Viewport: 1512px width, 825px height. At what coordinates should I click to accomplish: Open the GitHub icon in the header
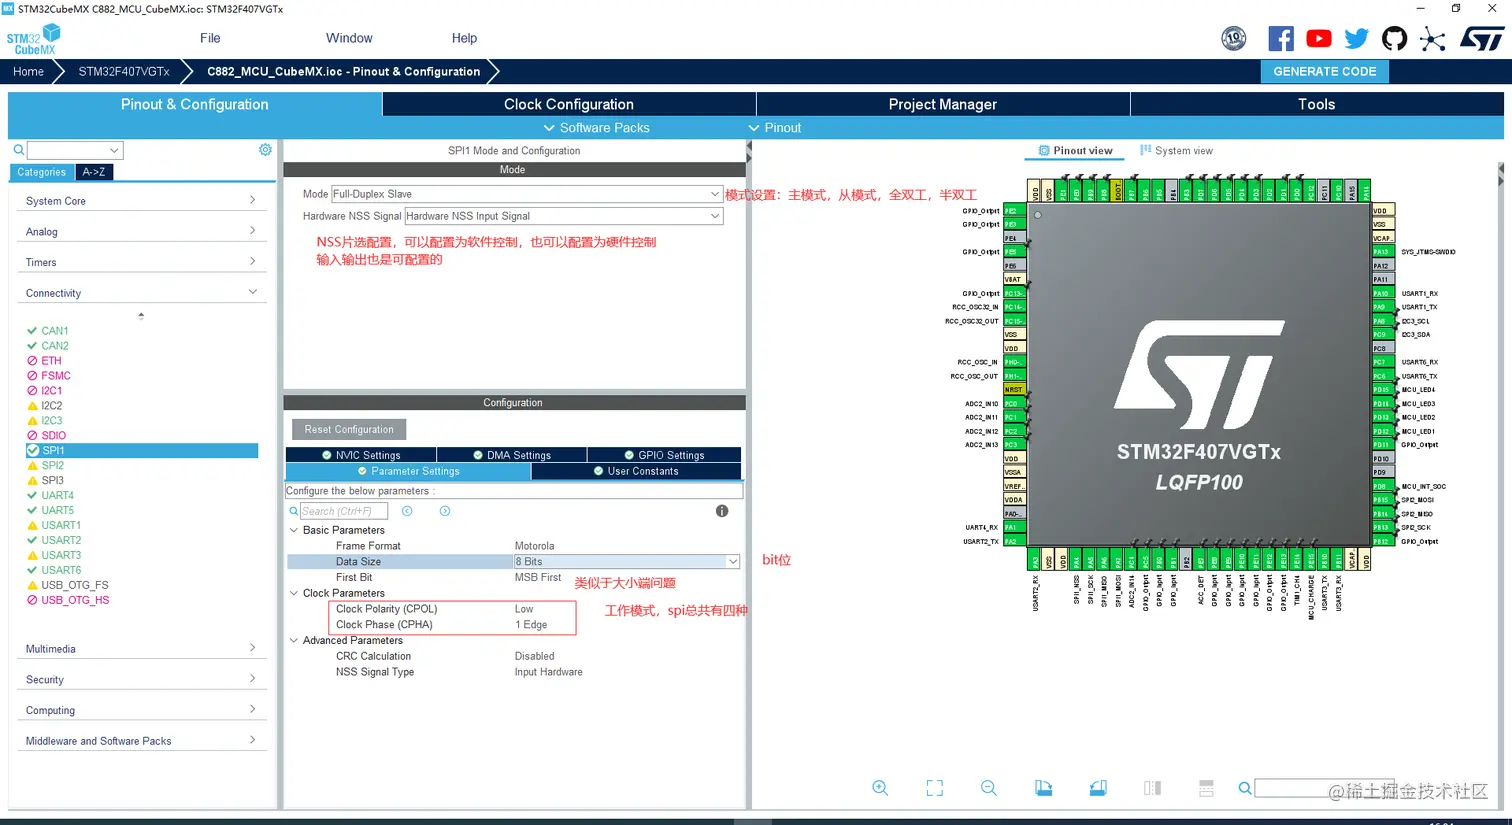pyautogui.click(x=1394, y=38)
